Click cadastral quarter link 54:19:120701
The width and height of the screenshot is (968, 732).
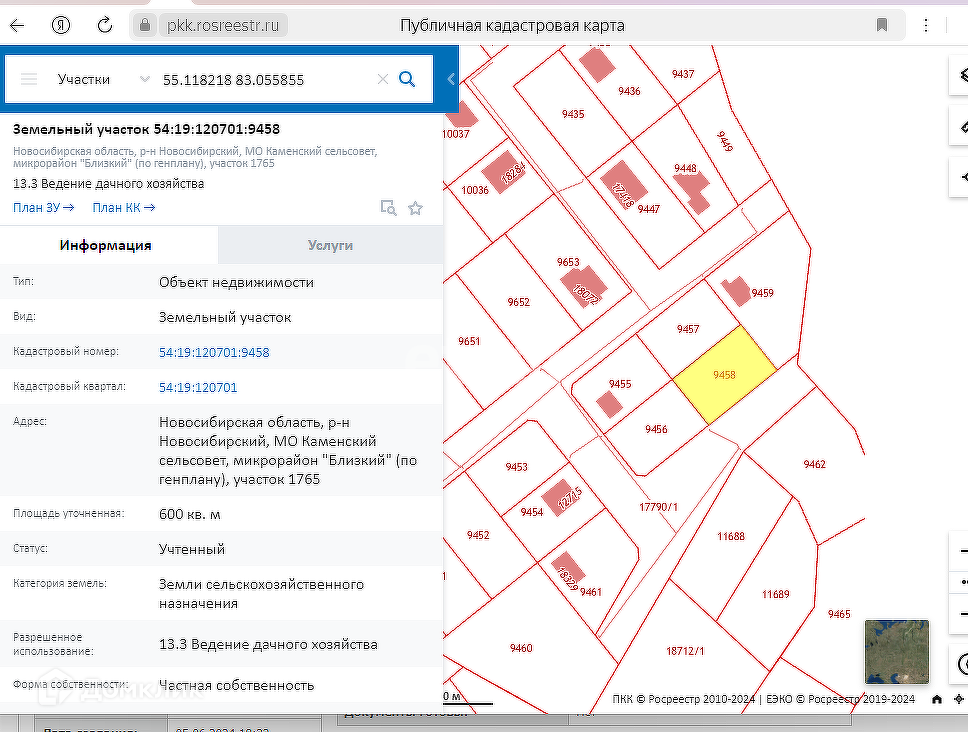[198, 387]
